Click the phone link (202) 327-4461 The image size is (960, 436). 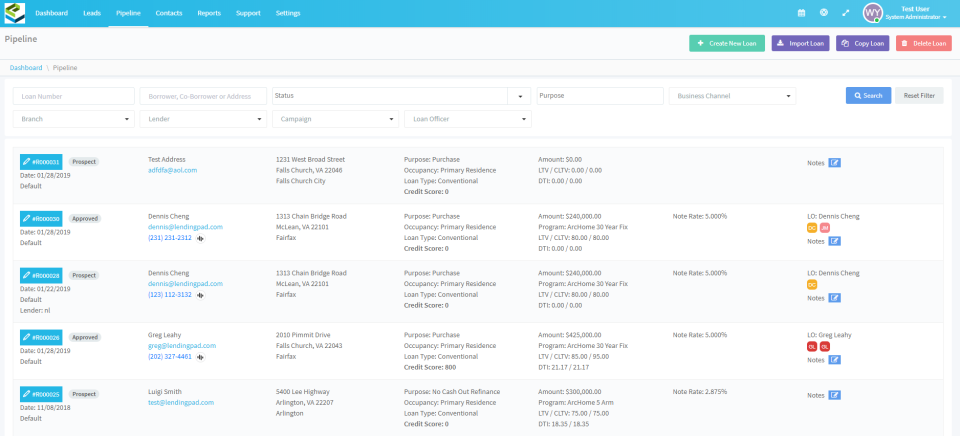point(170,356)
